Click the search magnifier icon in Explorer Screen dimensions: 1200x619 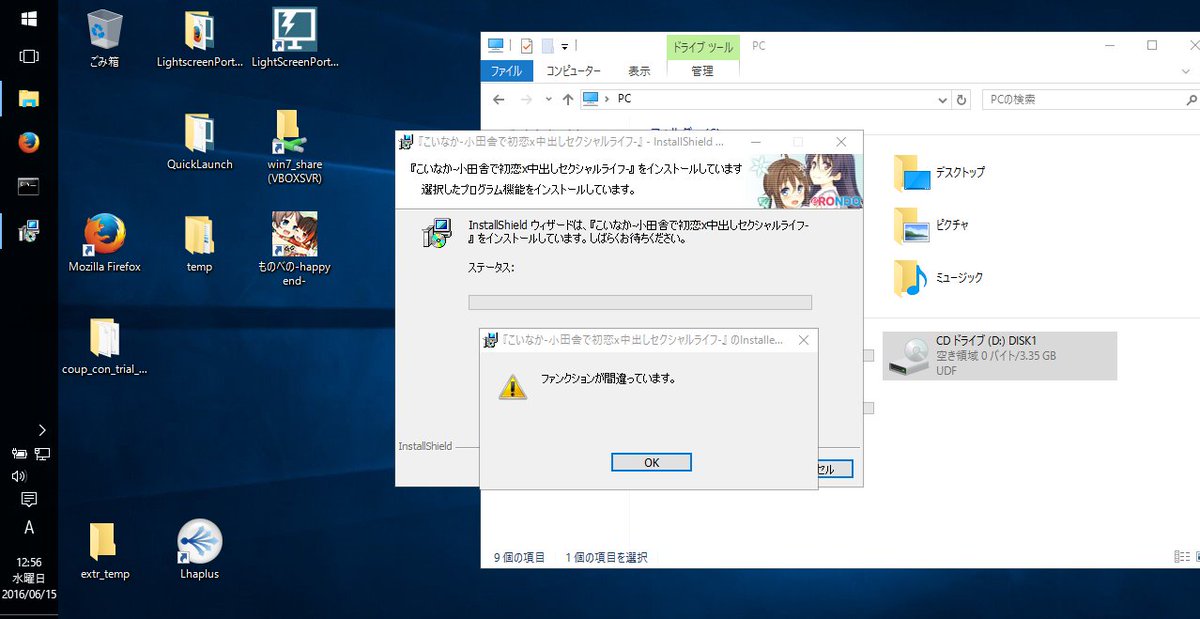pos(1191,100)
